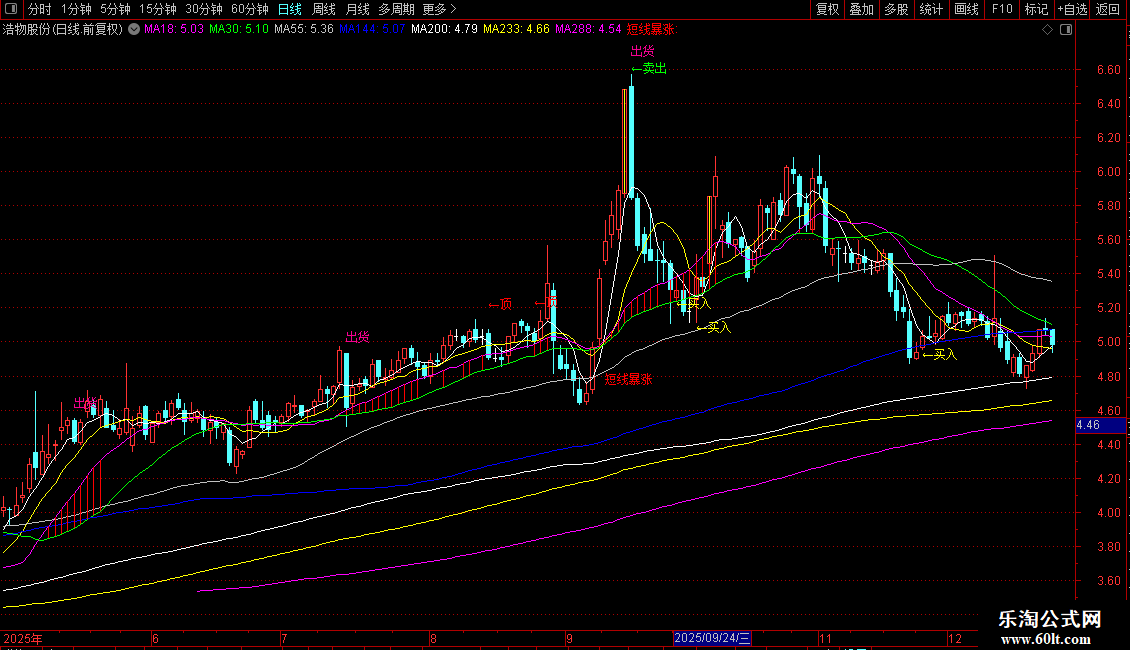Viewport: 1130px width, 650px height.
Task: Add stock via +自选 button
Action: [1072, 9]
